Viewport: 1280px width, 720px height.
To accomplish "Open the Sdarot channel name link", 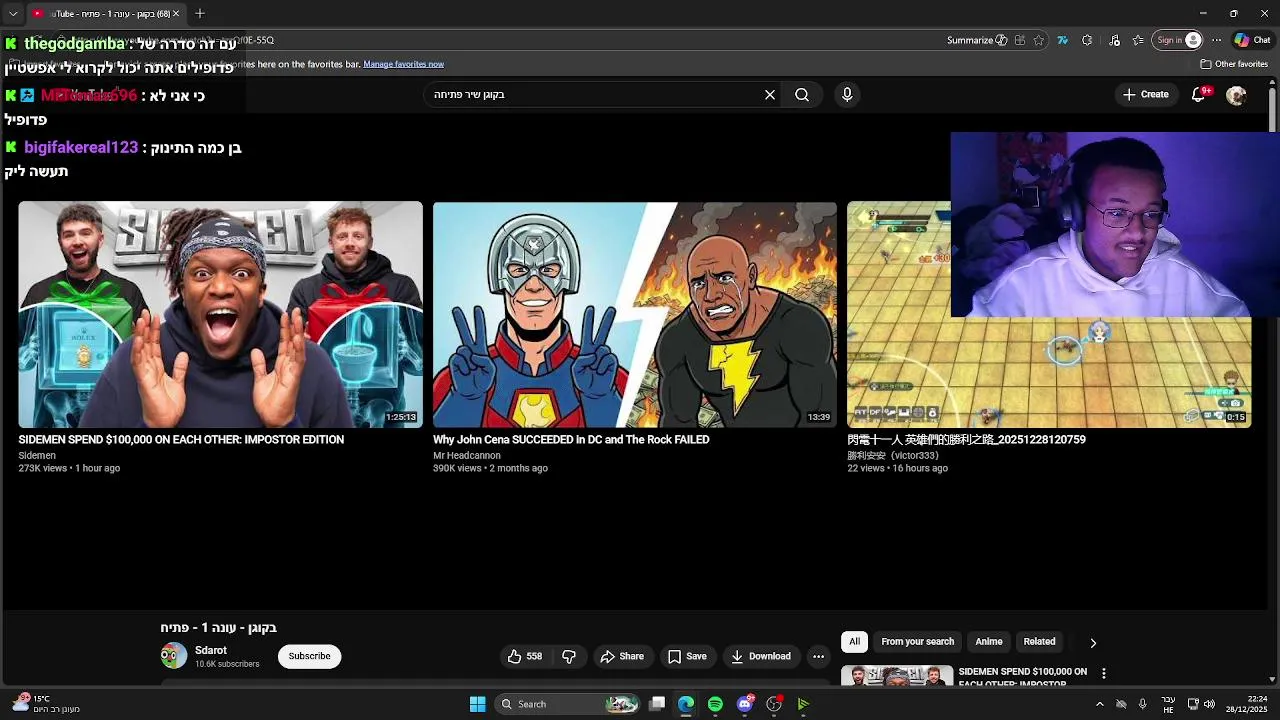I will tap(211, 650).
